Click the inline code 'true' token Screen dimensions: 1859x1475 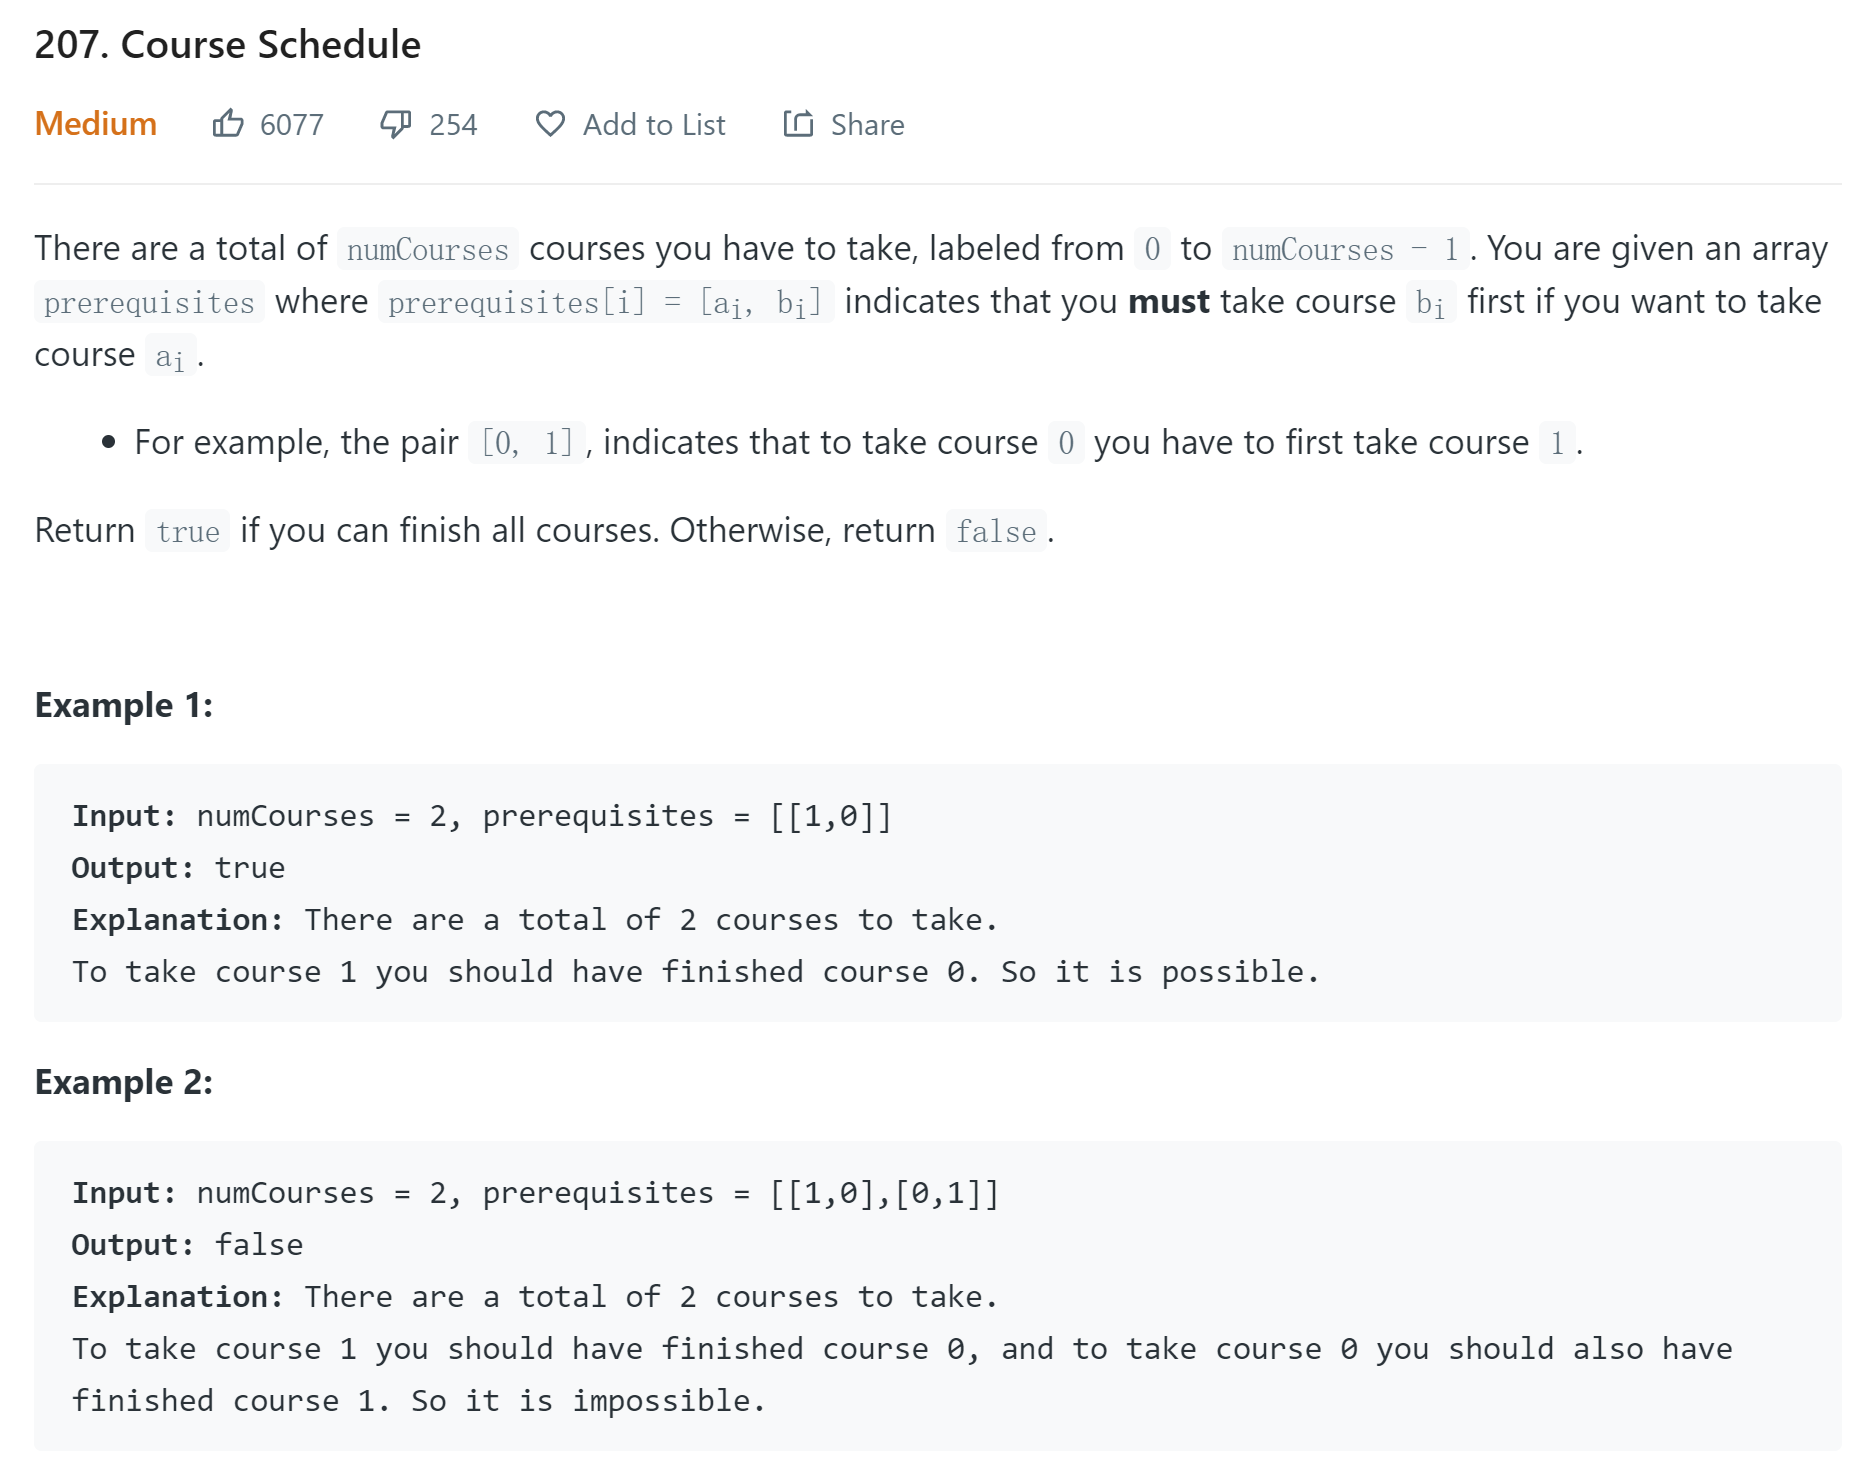(x=188, y=531)
